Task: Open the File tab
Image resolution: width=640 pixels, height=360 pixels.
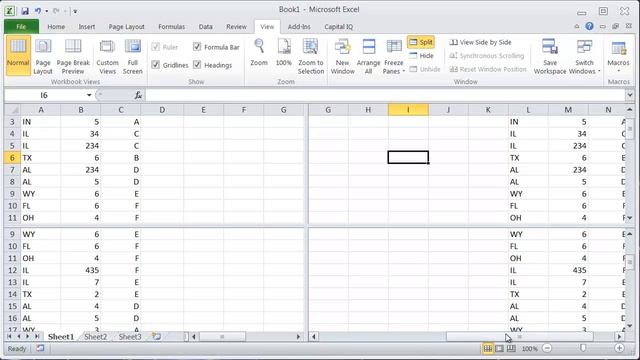Action: coord(21,27)
